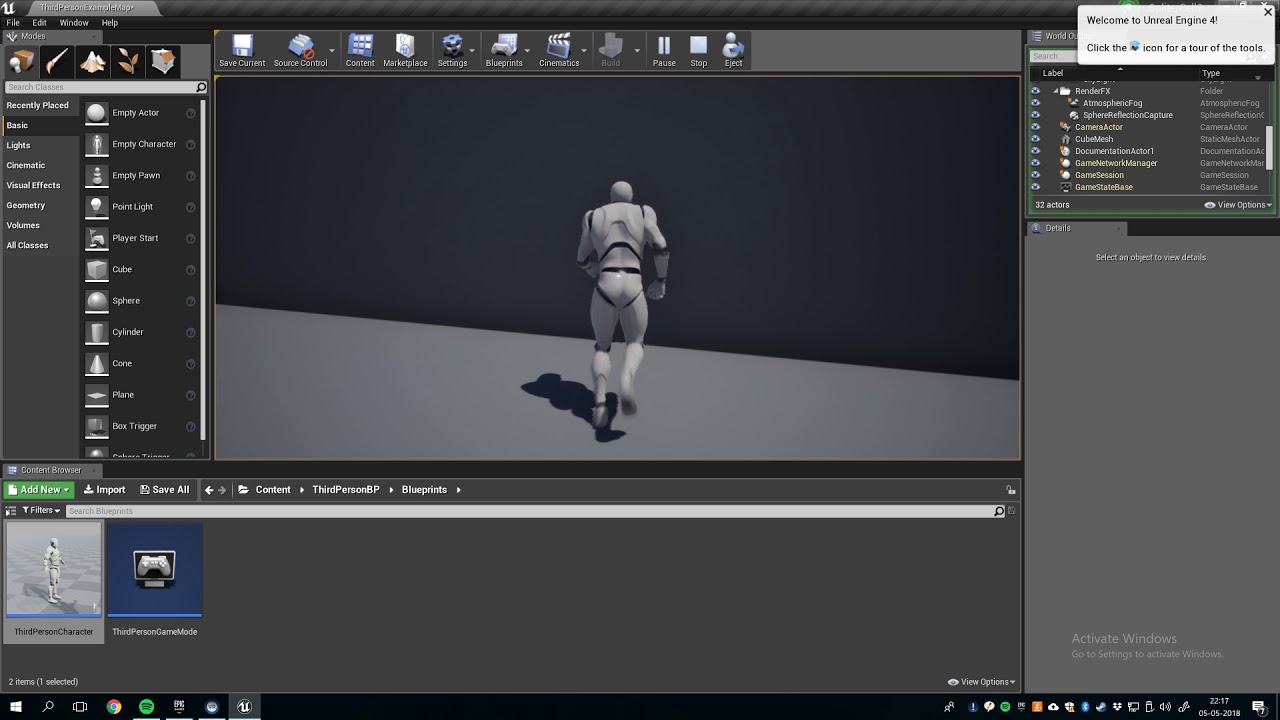Click the Import button
1280x720 pixels.
click(x=104, y=490)
